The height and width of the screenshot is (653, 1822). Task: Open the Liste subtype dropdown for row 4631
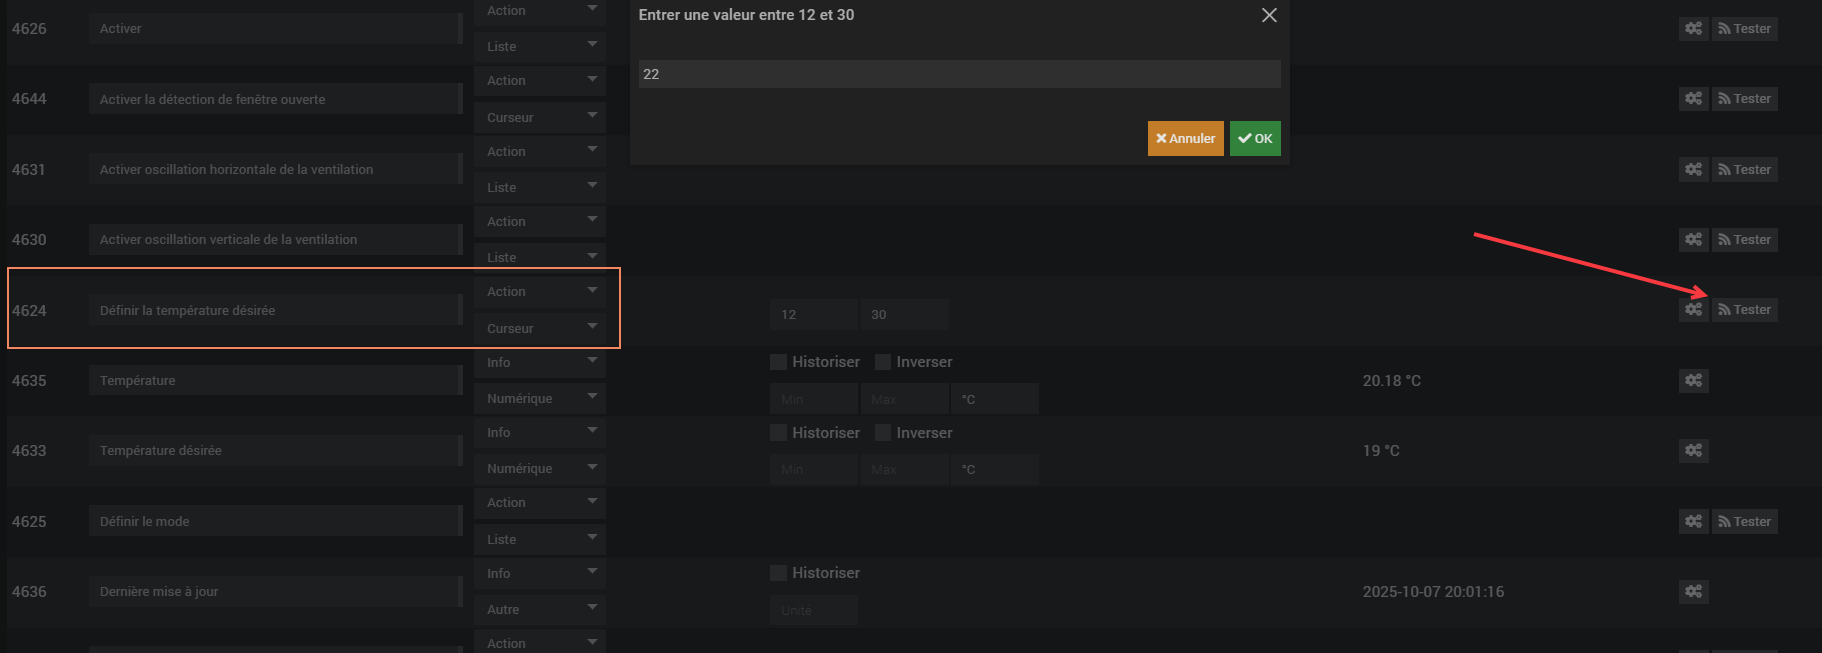coord(540,187)
